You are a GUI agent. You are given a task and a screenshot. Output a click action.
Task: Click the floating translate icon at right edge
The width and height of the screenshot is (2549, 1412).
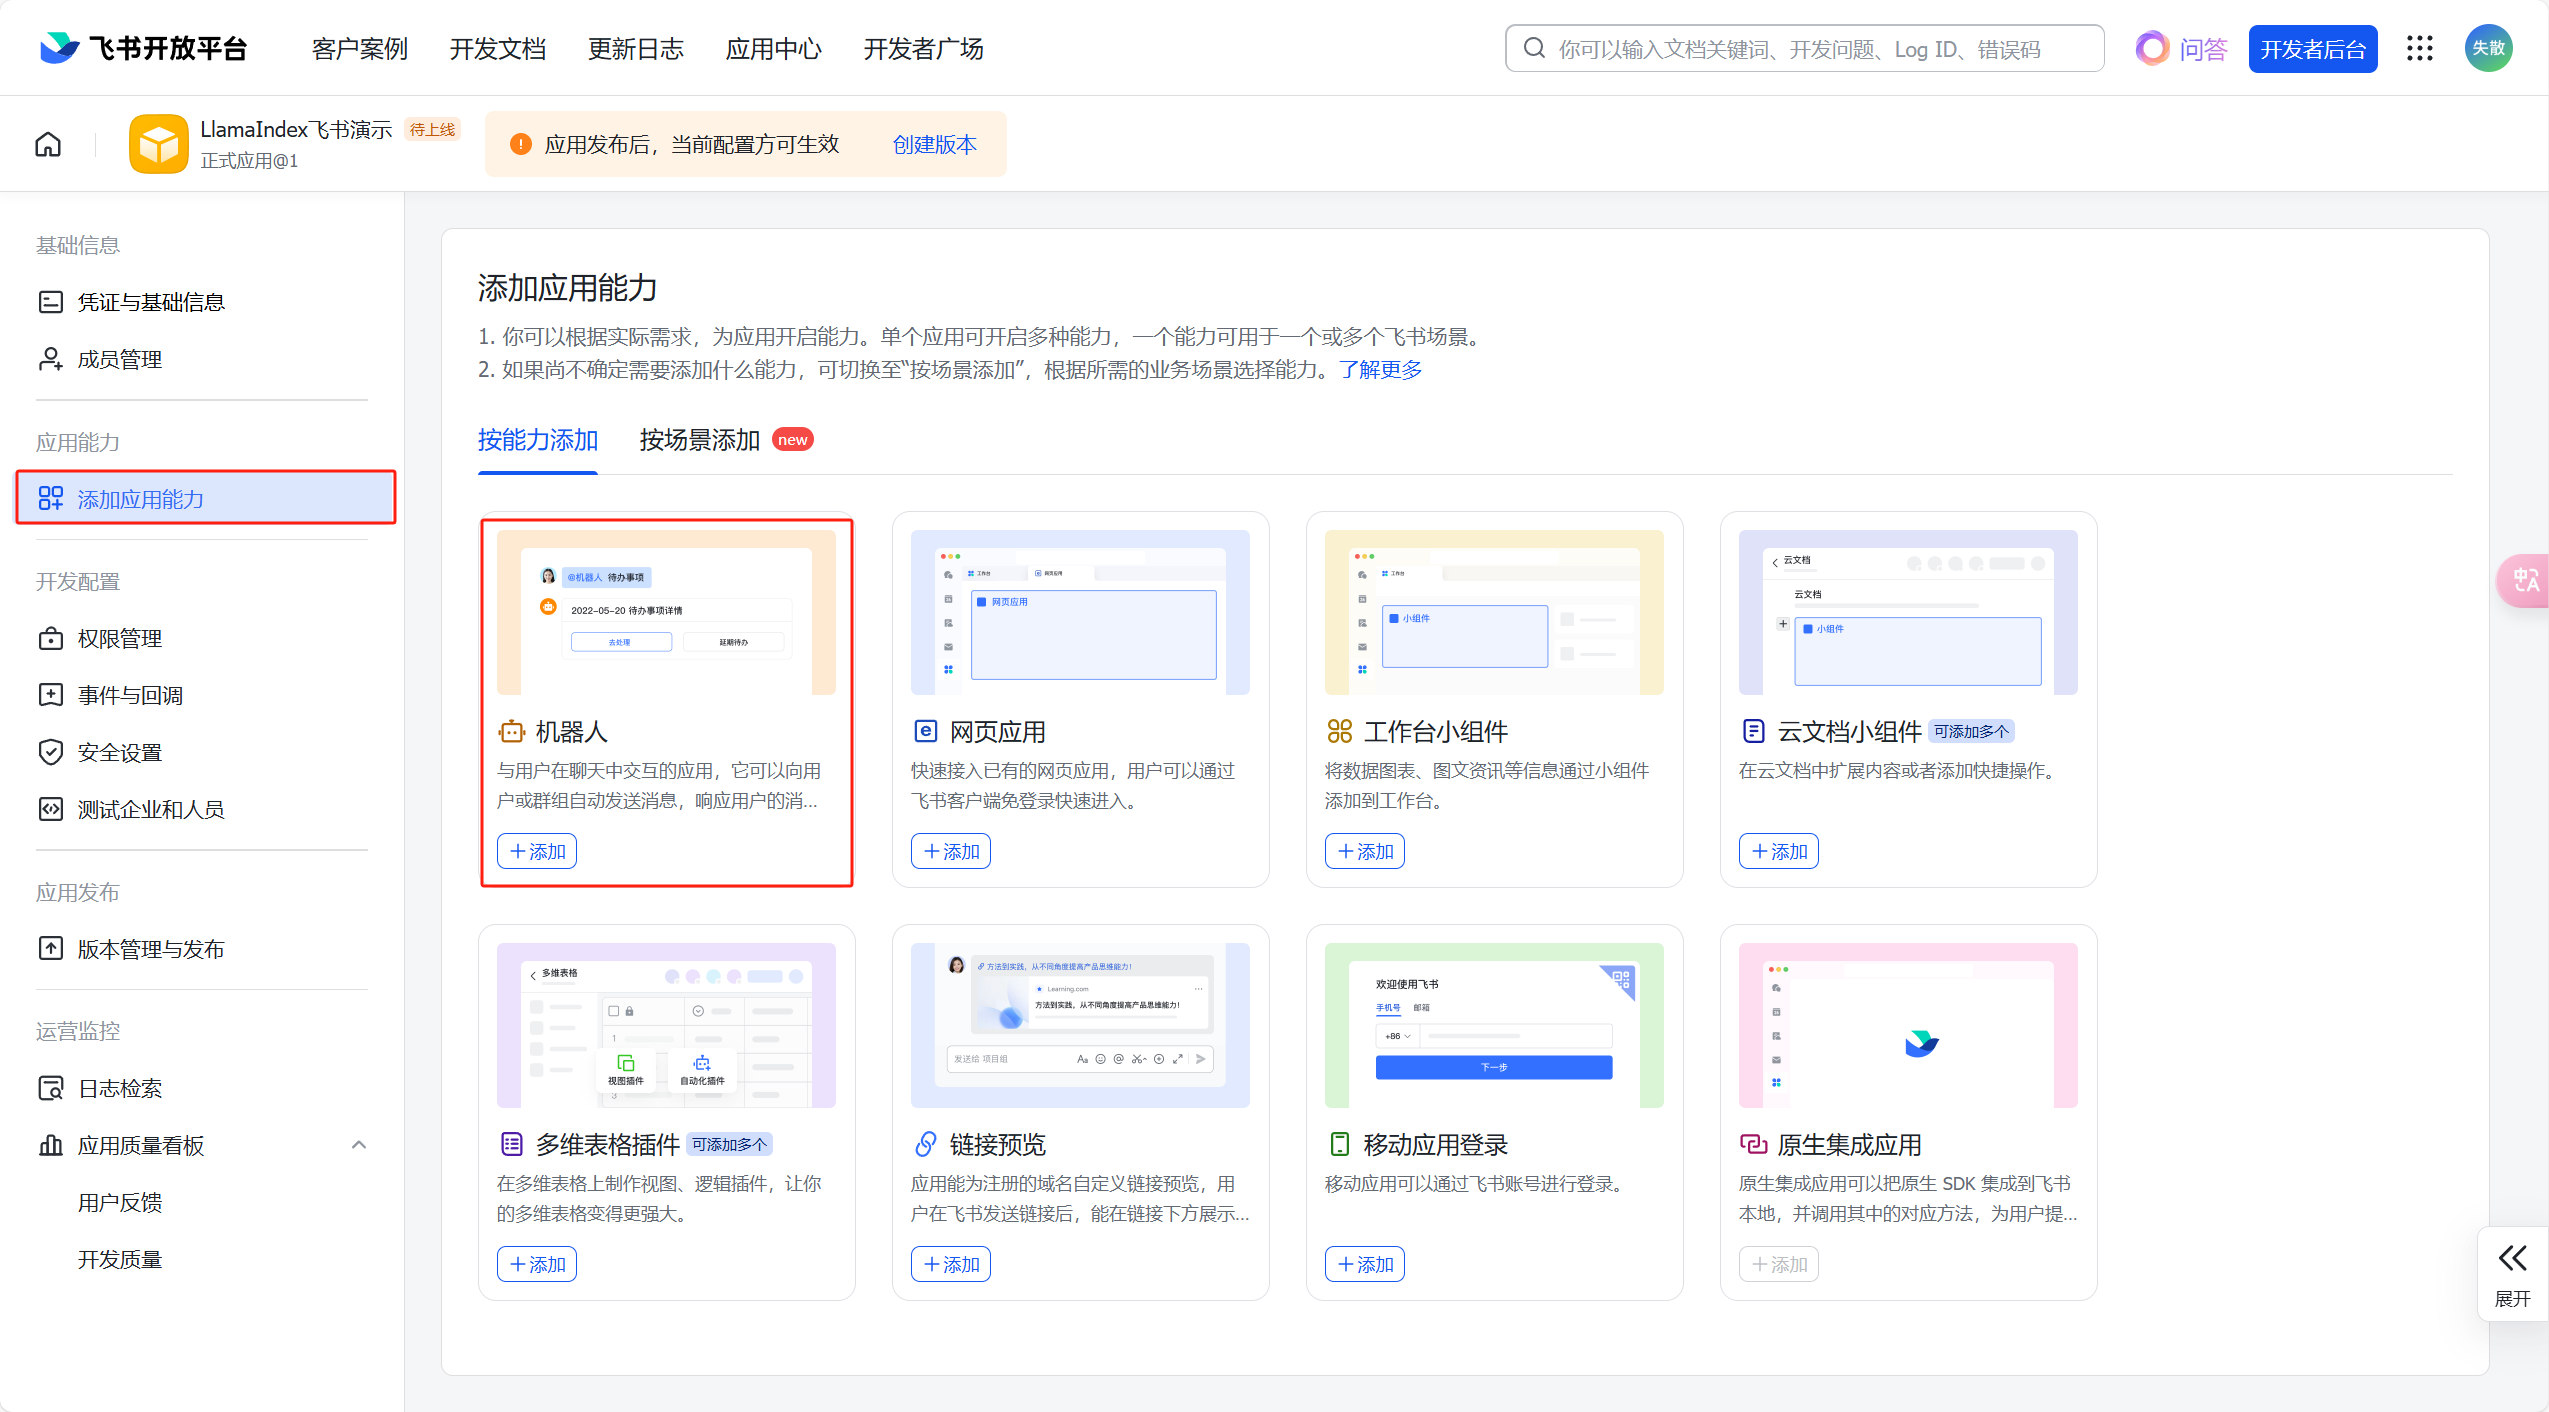click(x=2525, y=580)
